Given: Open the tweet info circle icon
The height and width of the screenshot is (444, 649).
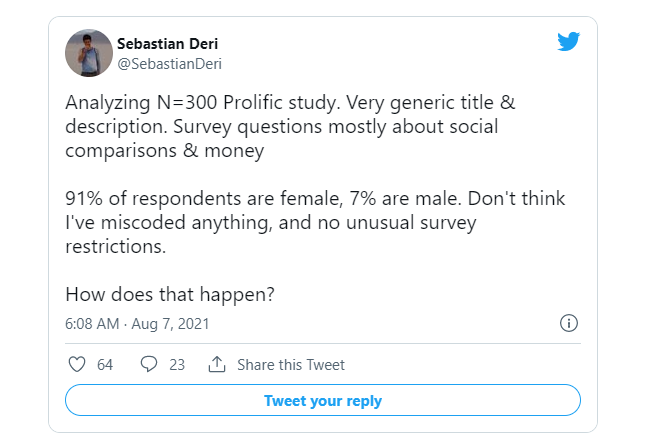Looking at the screenshot, I should [x=569, y=324].
